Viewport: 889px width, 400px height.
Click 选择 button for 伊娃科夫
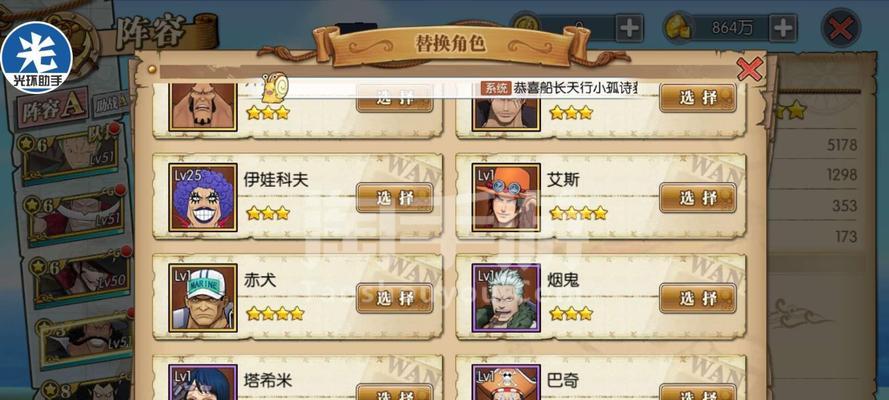[395, 198]
